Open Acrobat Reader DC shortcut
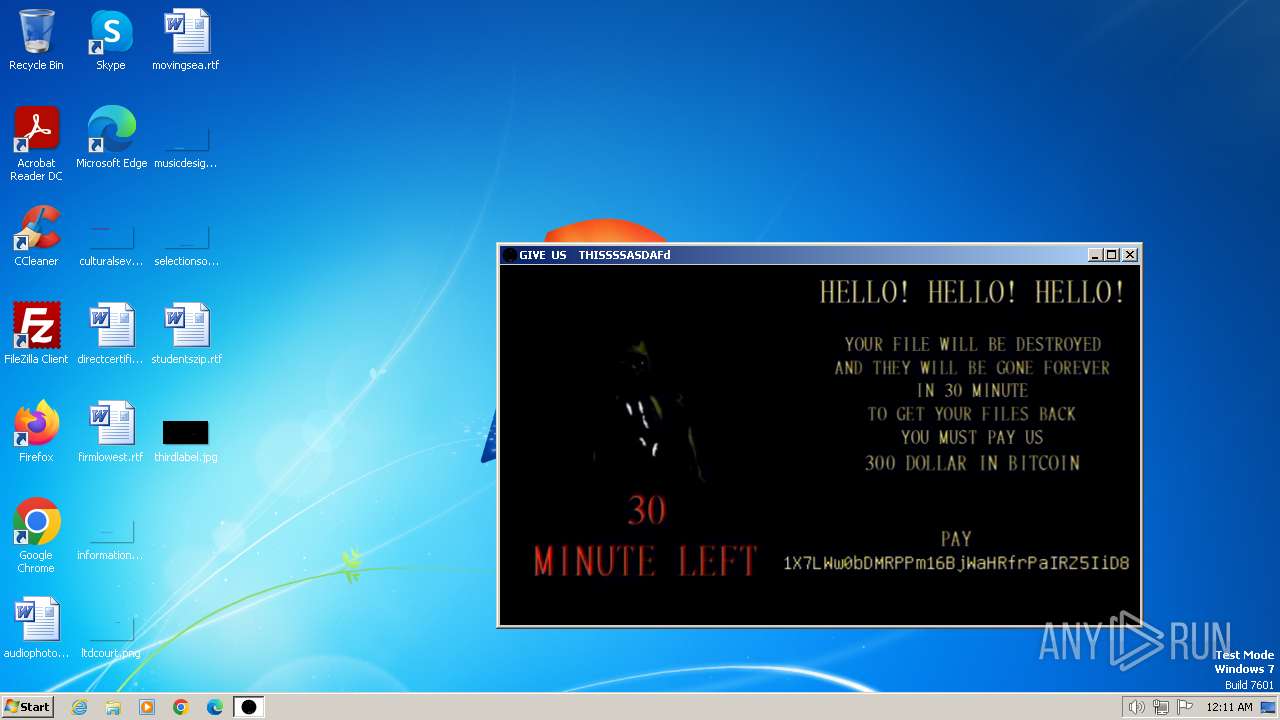This screenshot has height=720, width=1280. pyautogui.click(x=36, y=144)
